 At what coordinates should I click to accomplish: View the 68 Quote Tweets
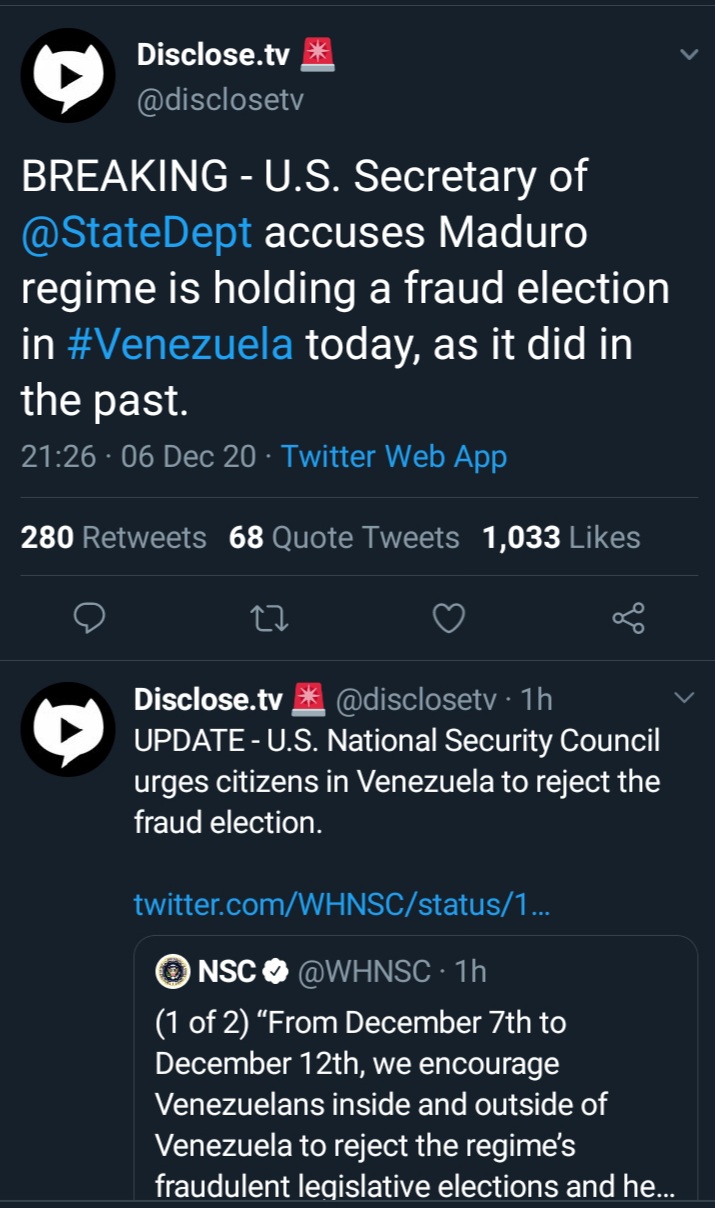coord(344,537)
